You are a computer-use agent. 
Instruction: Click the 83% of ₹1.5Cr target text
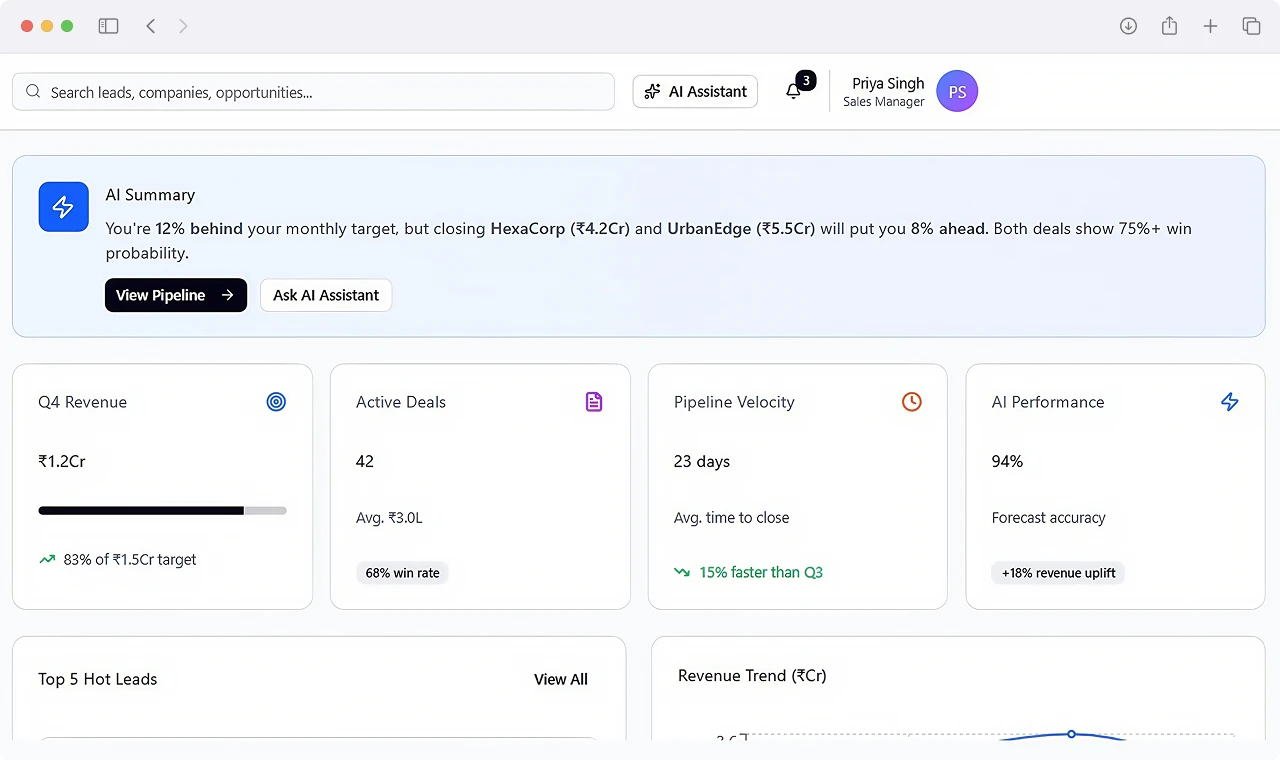coord(130,560)
